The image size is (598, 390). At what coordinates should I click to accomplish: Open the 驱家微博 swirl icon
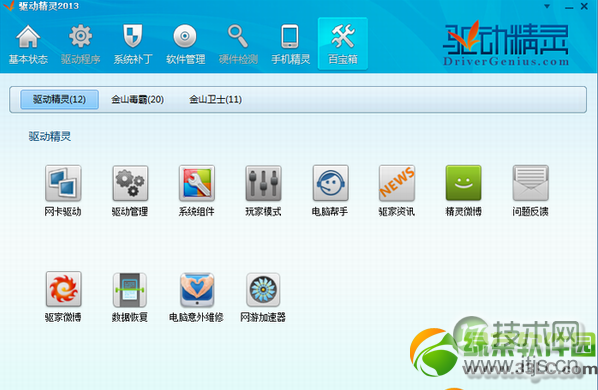pyautogui.click(x=63, y=289)
